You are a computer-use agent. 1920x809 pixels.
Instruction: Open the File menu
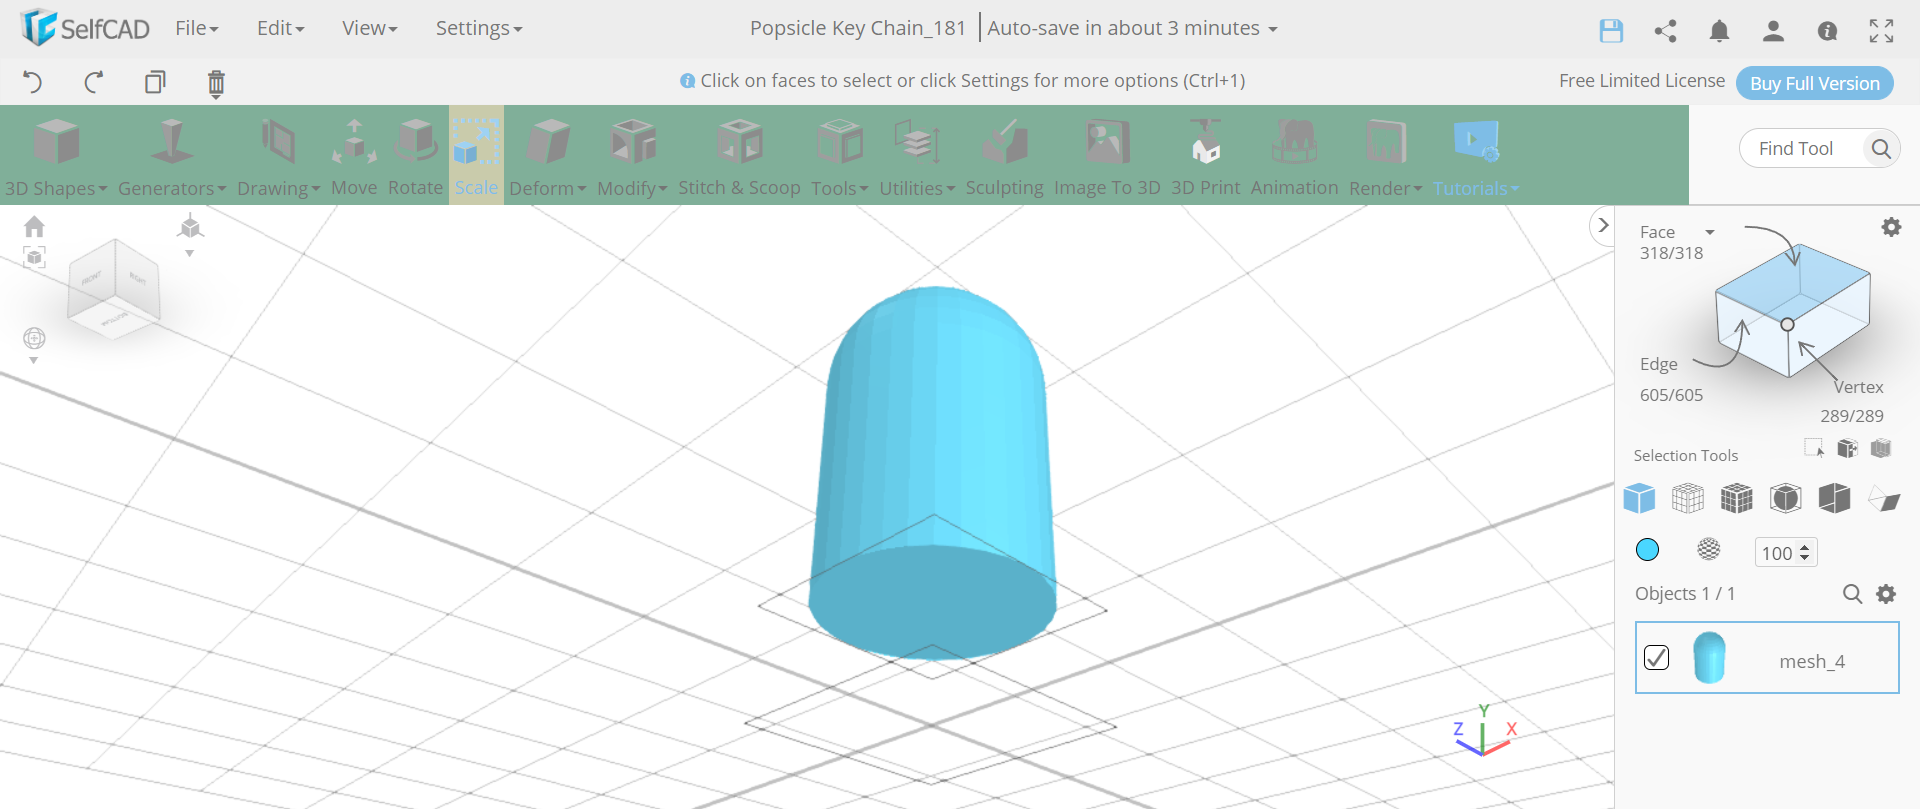click(196, 29)
